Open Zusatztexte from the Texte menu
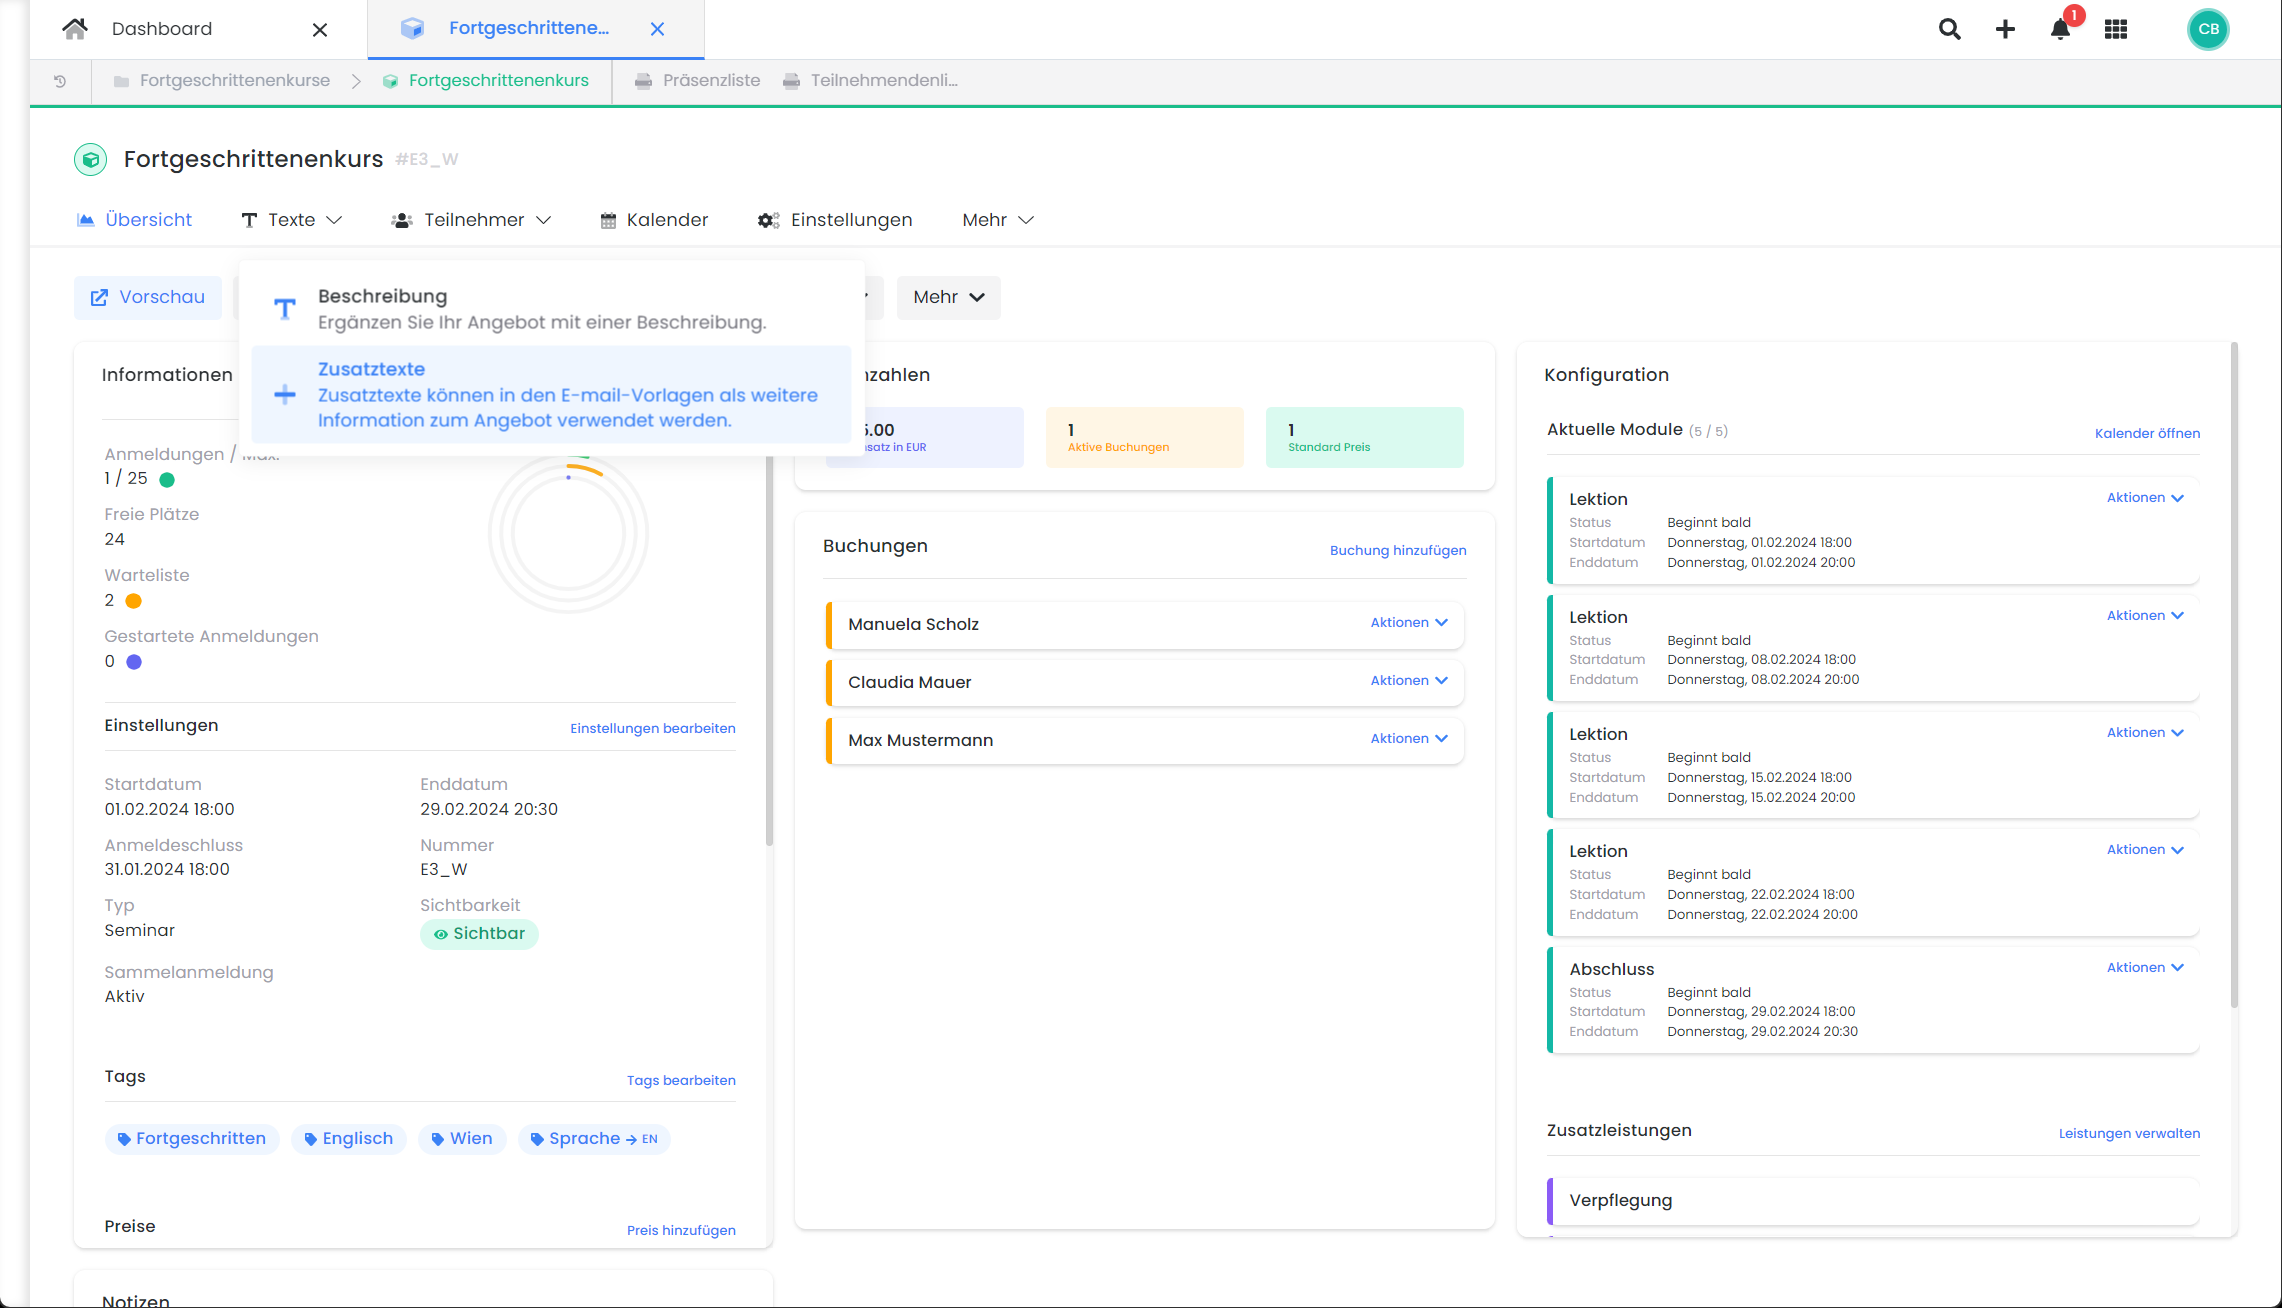 (x=551, y=394)
